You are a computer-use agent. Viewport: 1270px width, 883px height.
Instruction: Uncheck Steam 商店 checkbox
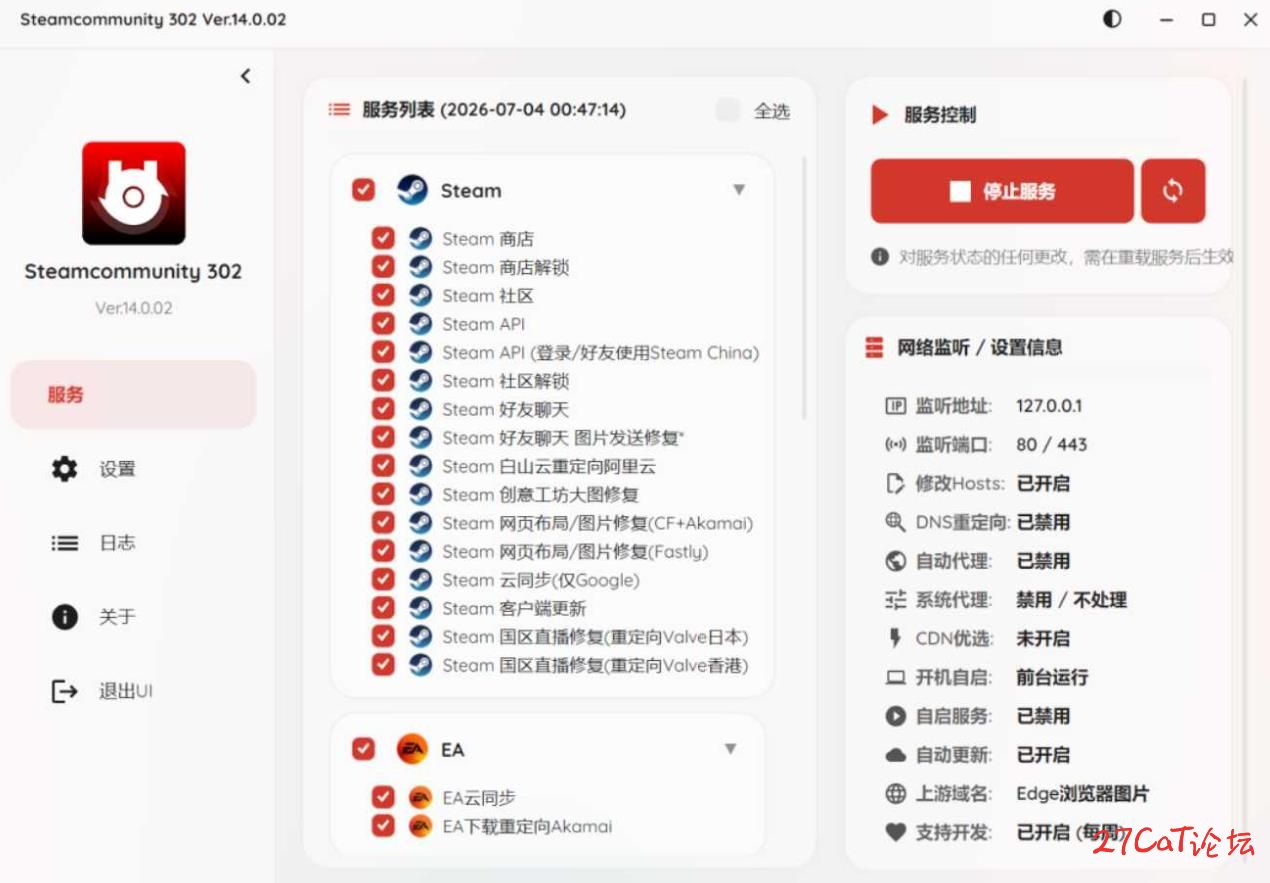click(383, 239)
